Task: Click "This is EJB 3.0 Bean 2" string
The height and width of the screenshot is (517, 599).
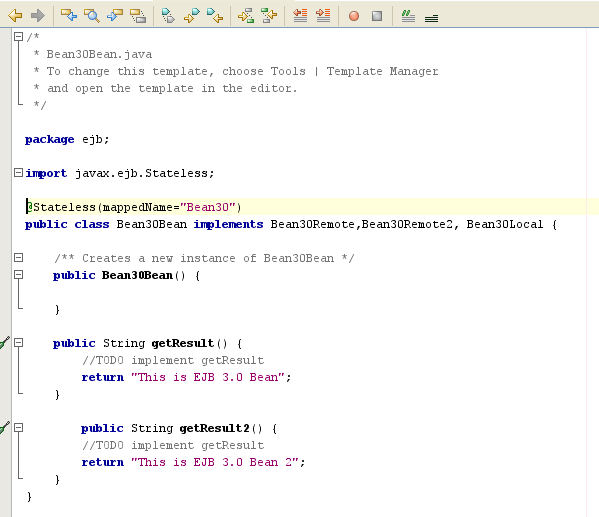Action: [215, 462]
